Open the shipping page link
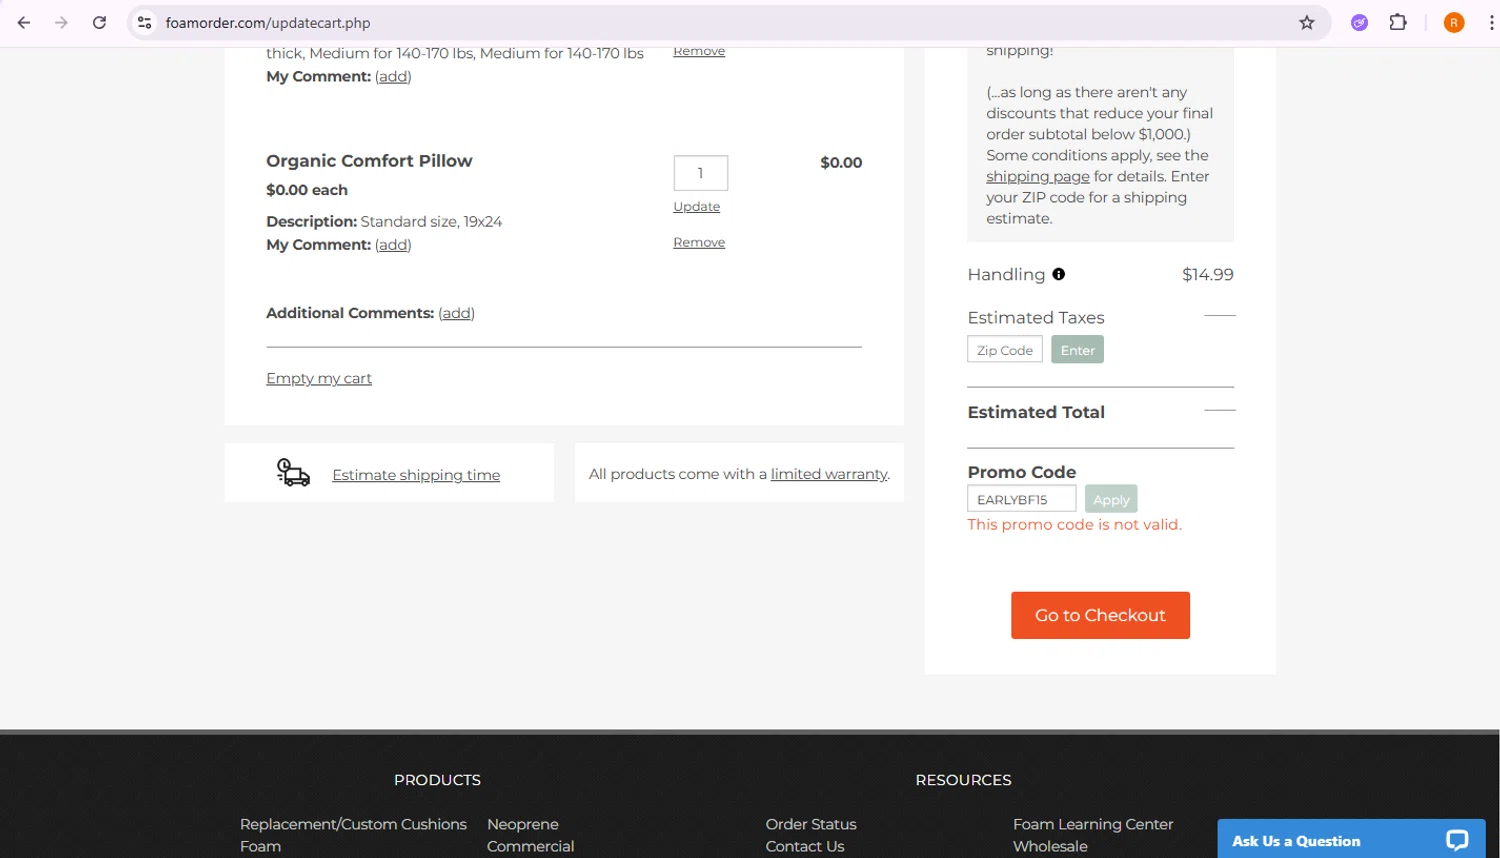This screenshot has height=858, width=1500. click(x=1038, y=176)
